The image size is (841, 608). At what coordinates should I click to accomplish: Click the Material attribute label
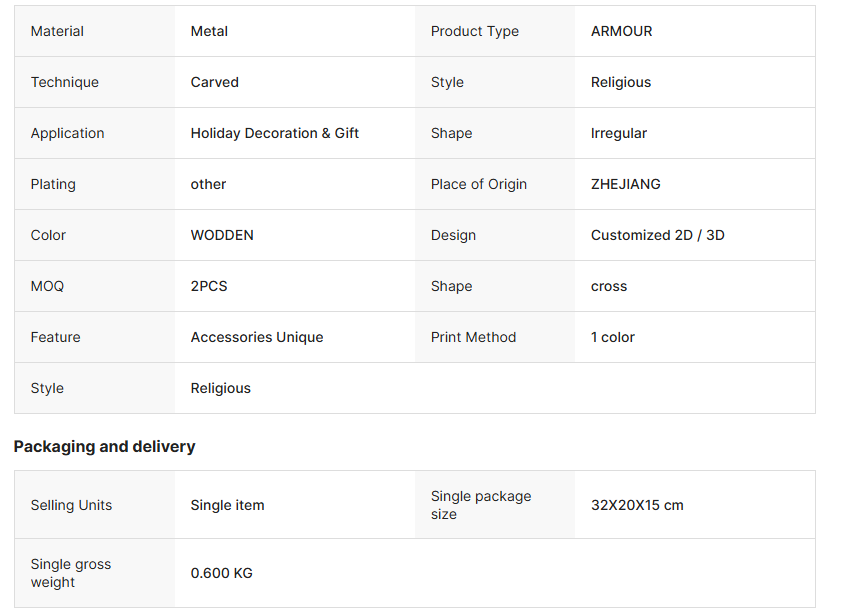[57, 31]
